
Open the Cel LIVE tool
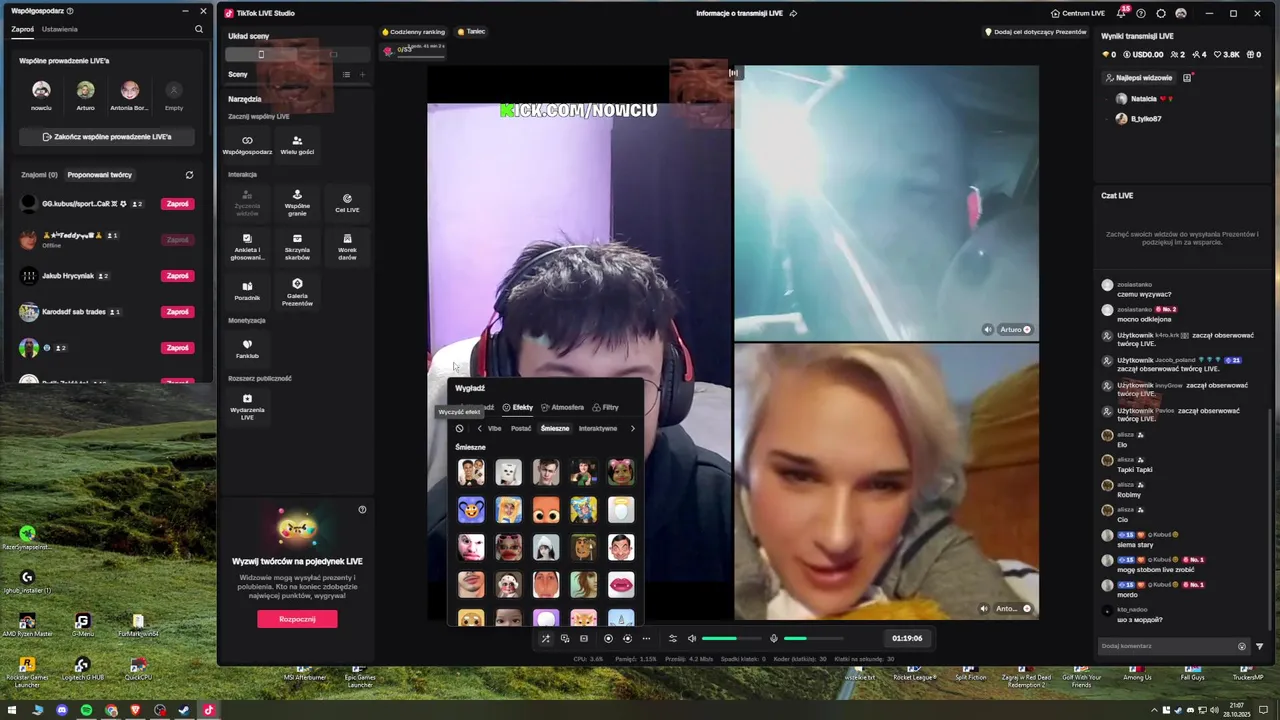(x=347, y=203)
